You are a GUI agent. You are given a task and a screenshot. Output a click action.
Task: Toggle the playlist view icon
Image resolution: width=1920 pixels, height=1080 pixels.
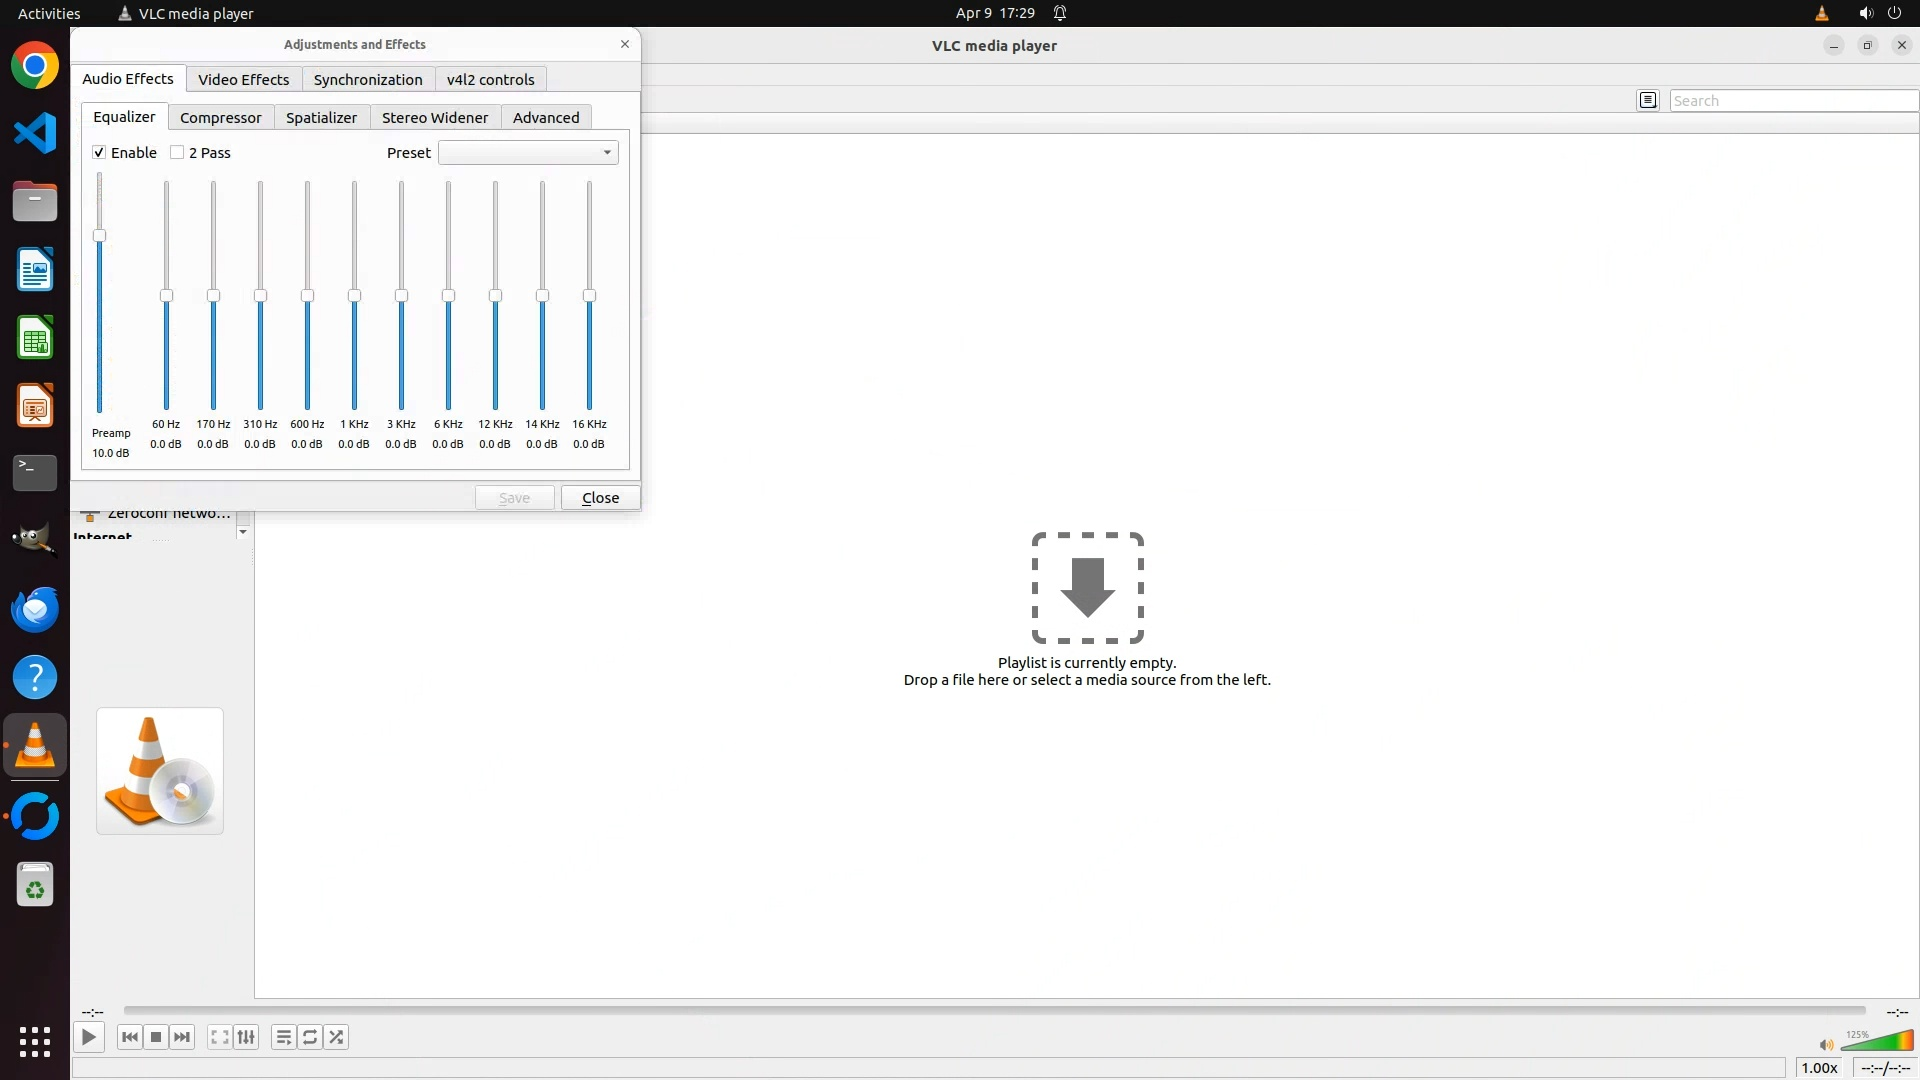click(x=283, y=1037)
